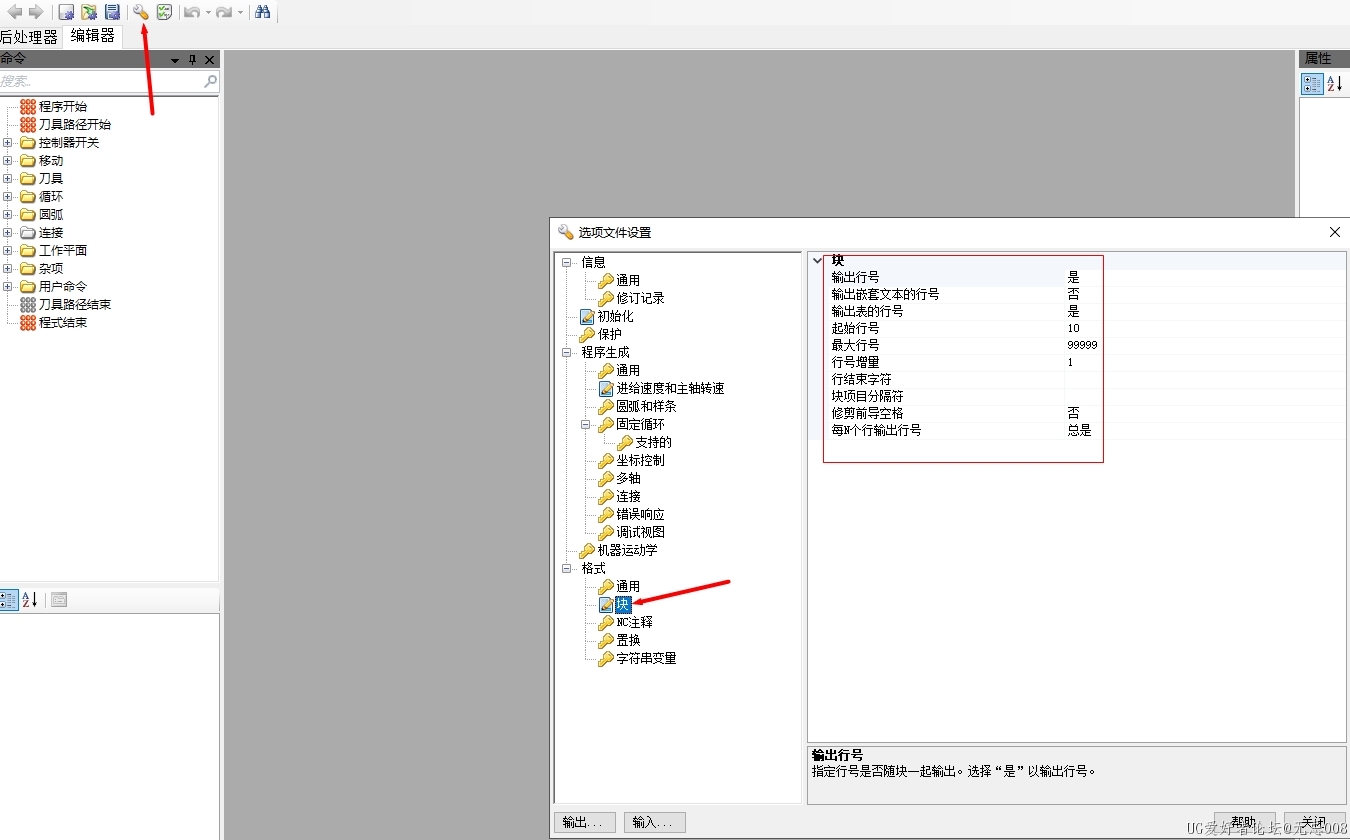
Task: Select 保护 in settings tree
Action: pos(609,334)
